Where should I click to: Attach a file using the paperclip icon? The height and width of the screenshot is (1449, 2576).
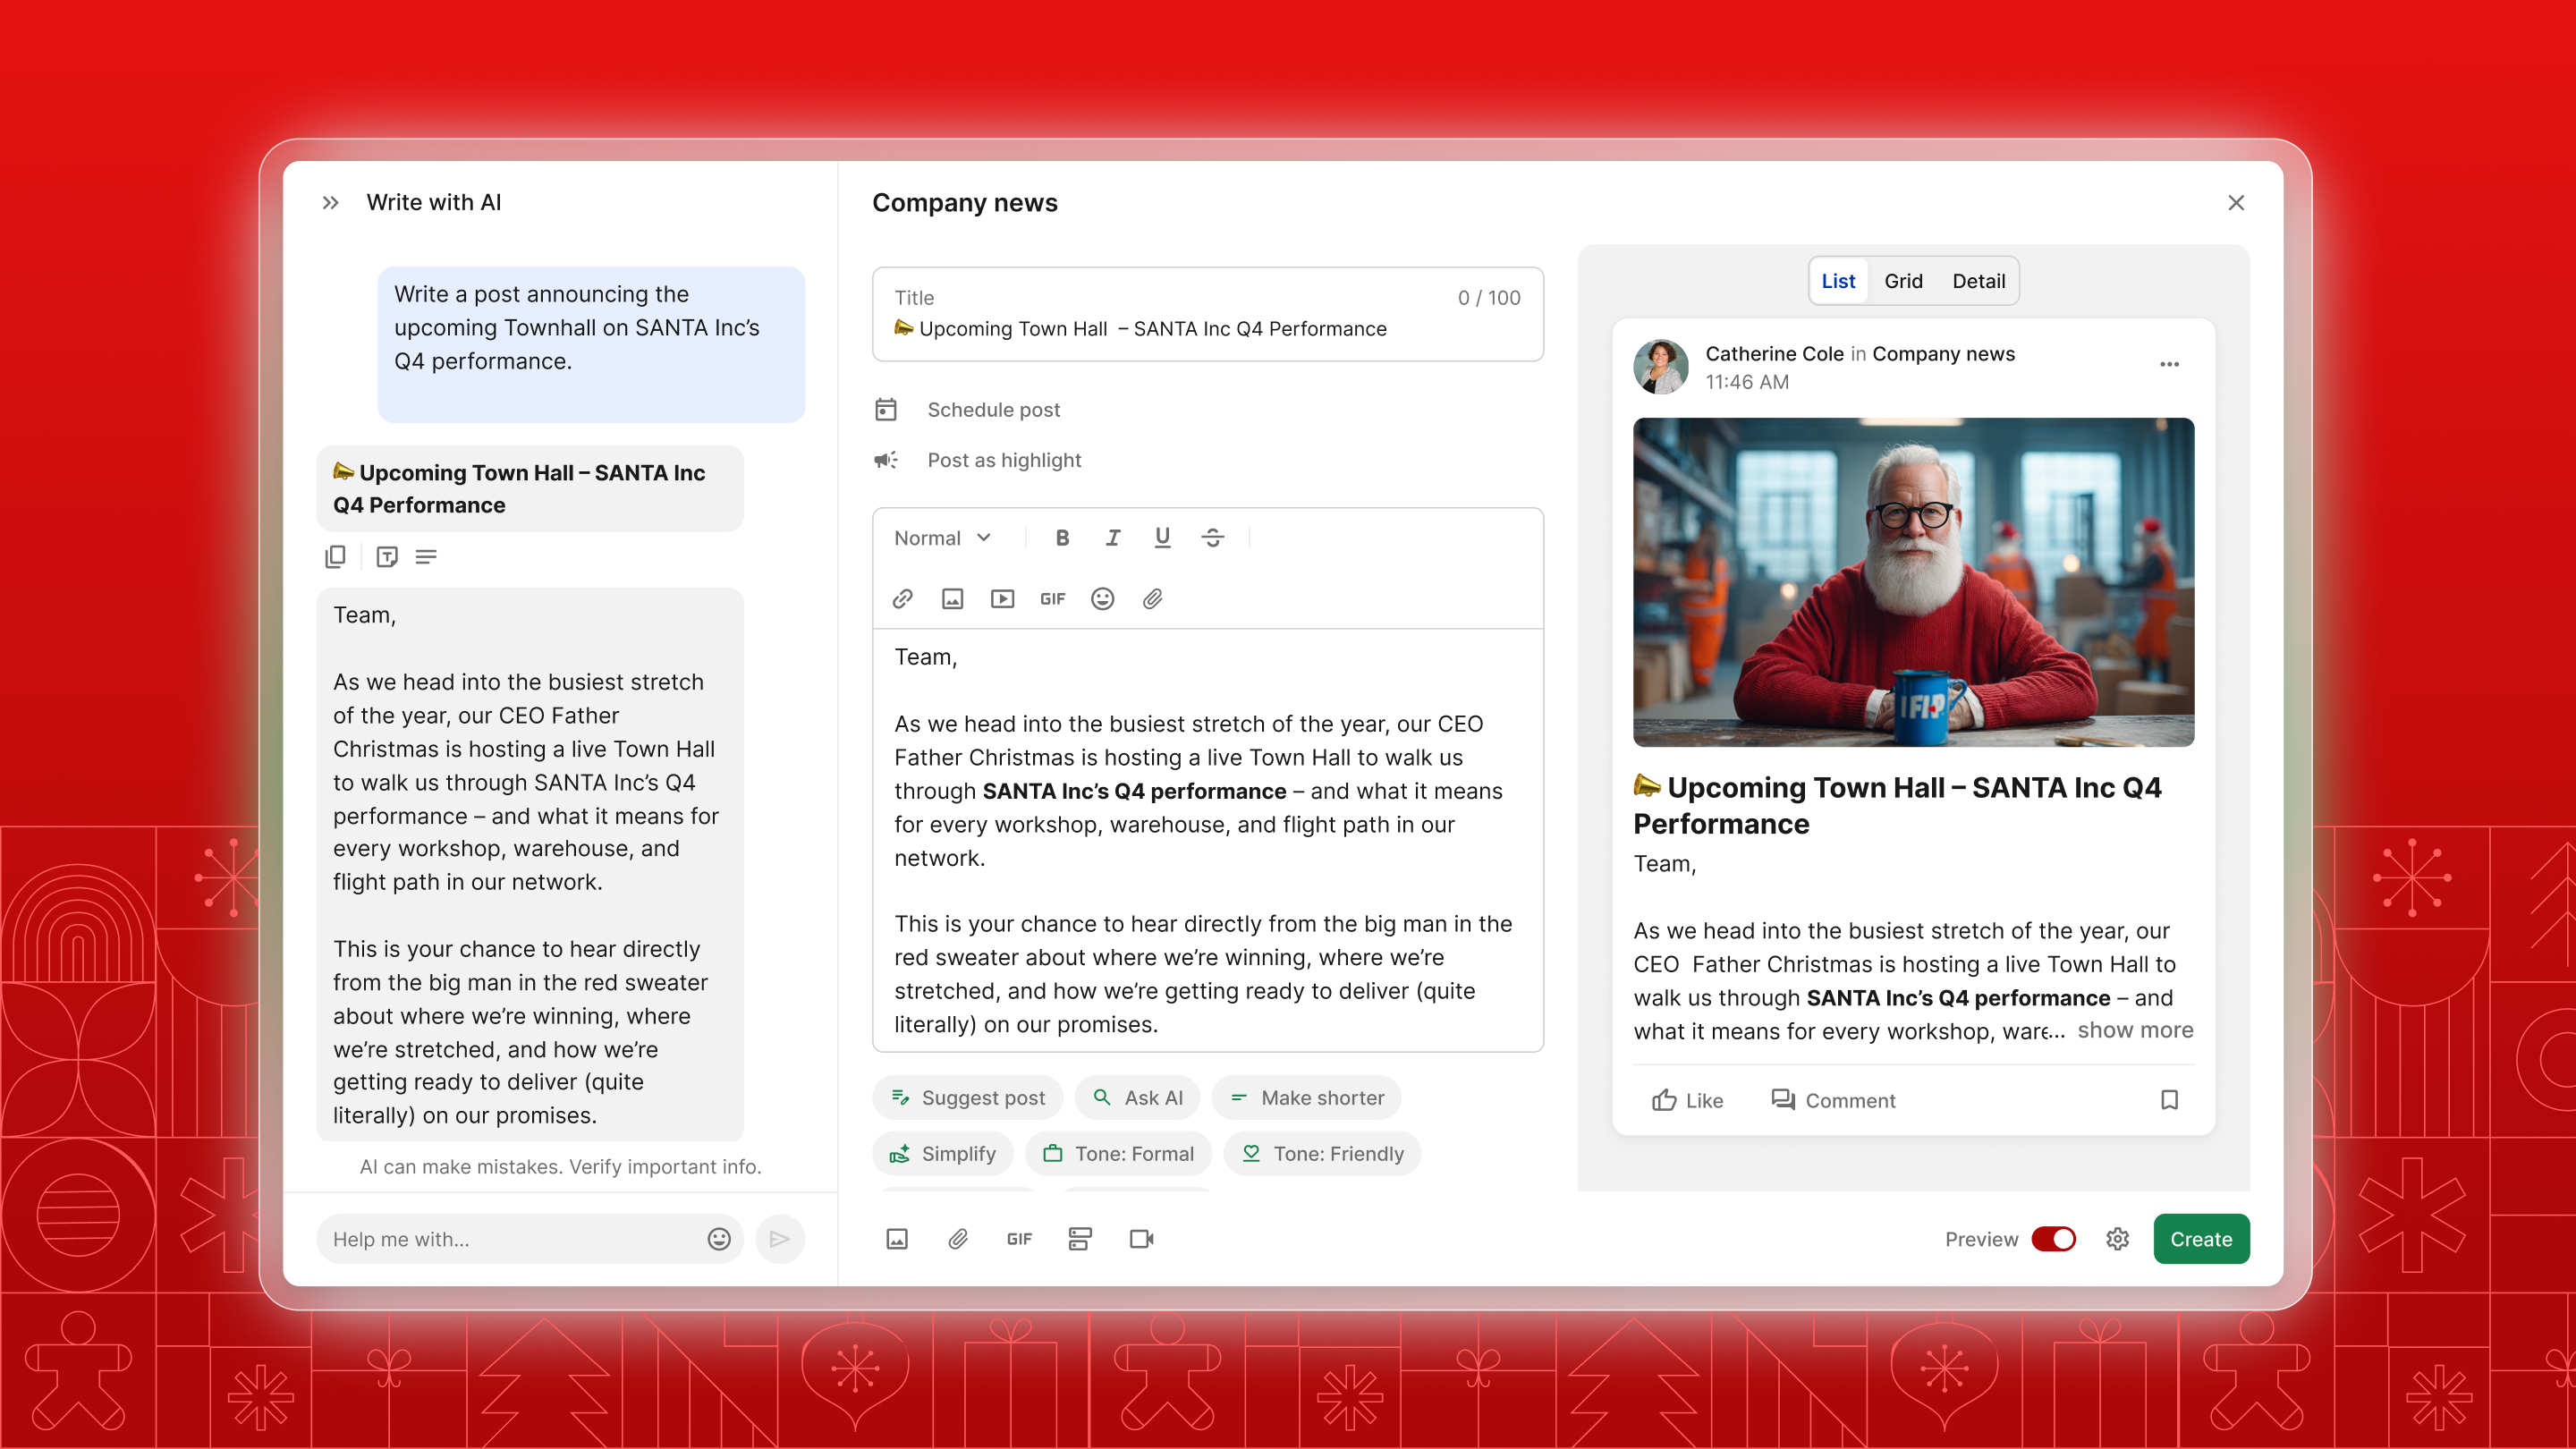pos(1152,598)
